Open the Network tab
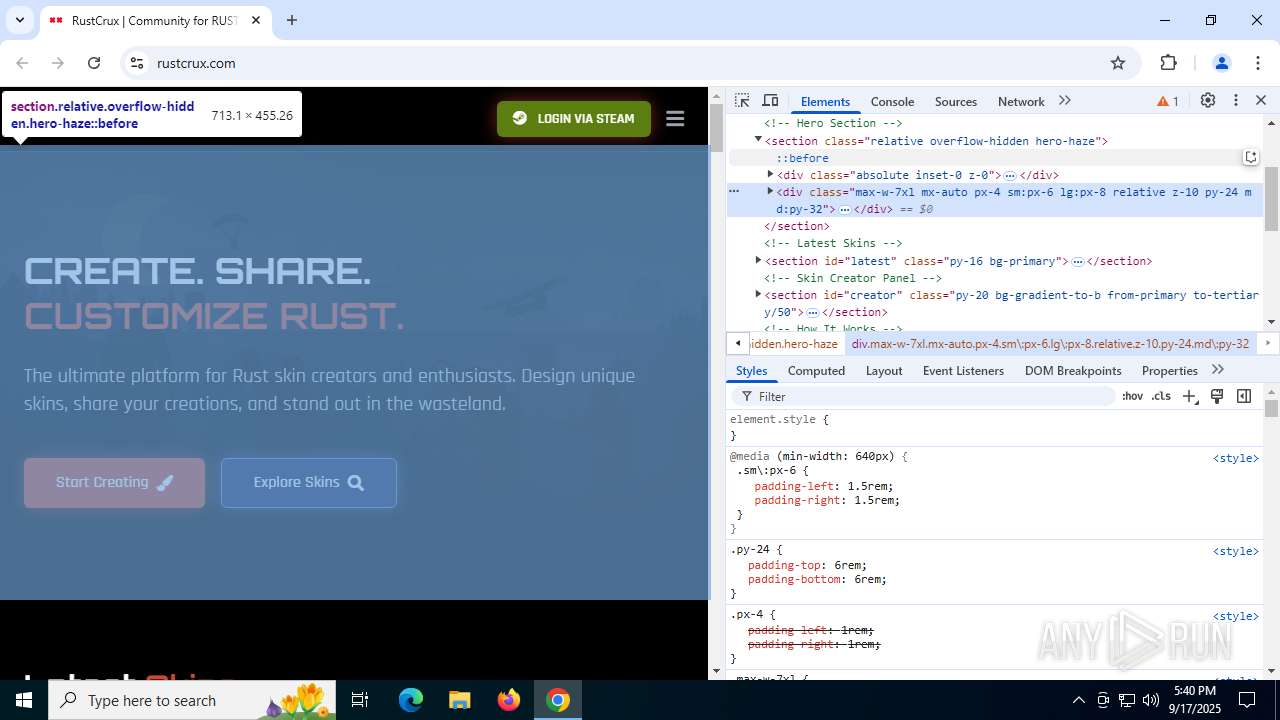 coord(1021,101)
